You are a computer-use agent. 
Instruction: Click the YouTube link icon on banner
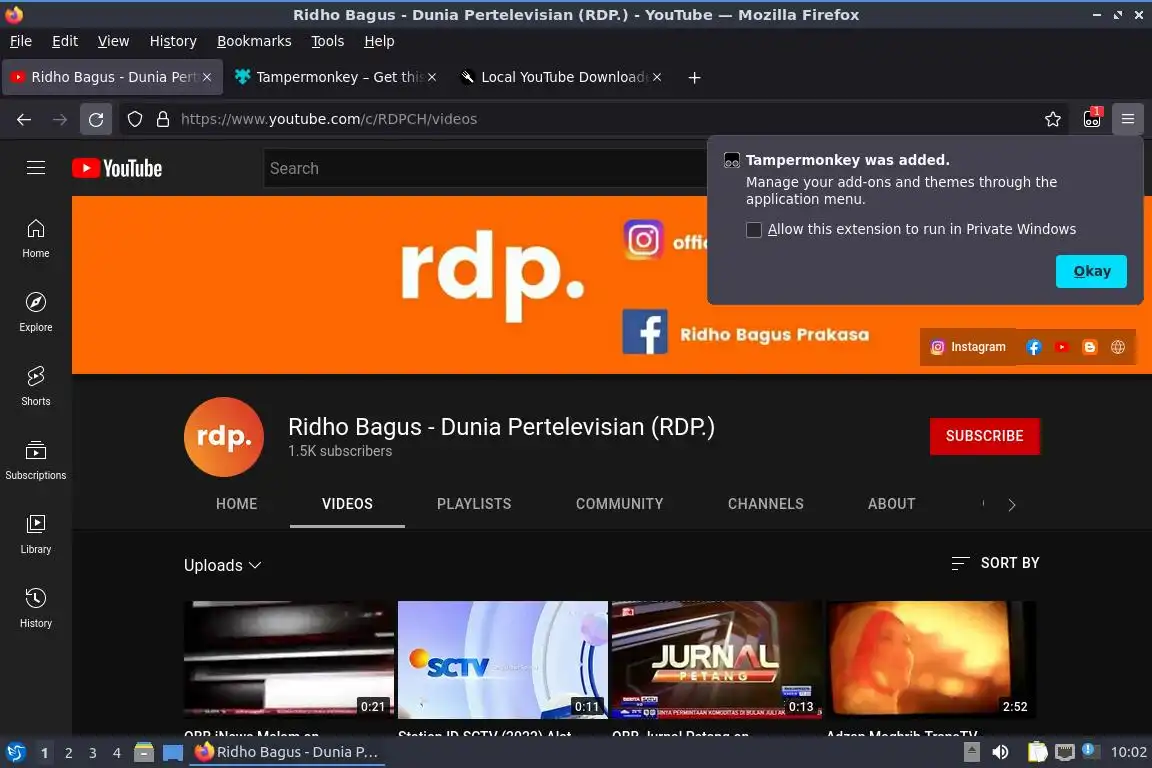tap(1062, 347)
